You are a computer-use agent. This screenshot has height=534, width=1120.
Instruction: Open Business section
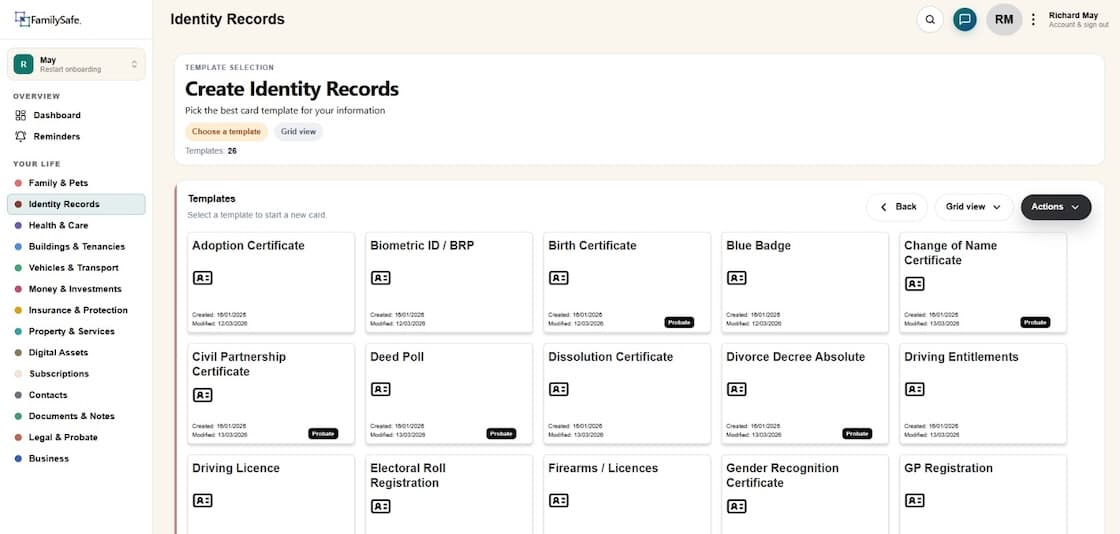tap(49, 459)
